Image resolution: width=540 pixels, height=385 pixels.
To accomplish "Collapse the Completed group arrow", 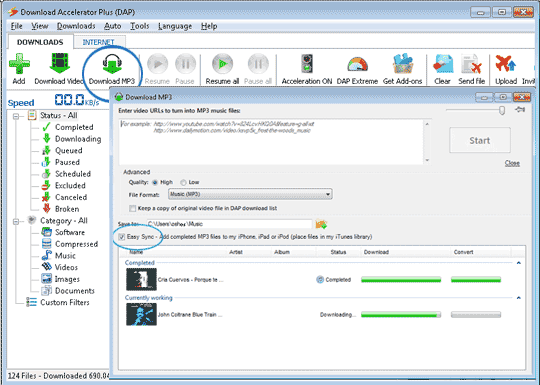I will pyautogui.click(x=519, y=263).
